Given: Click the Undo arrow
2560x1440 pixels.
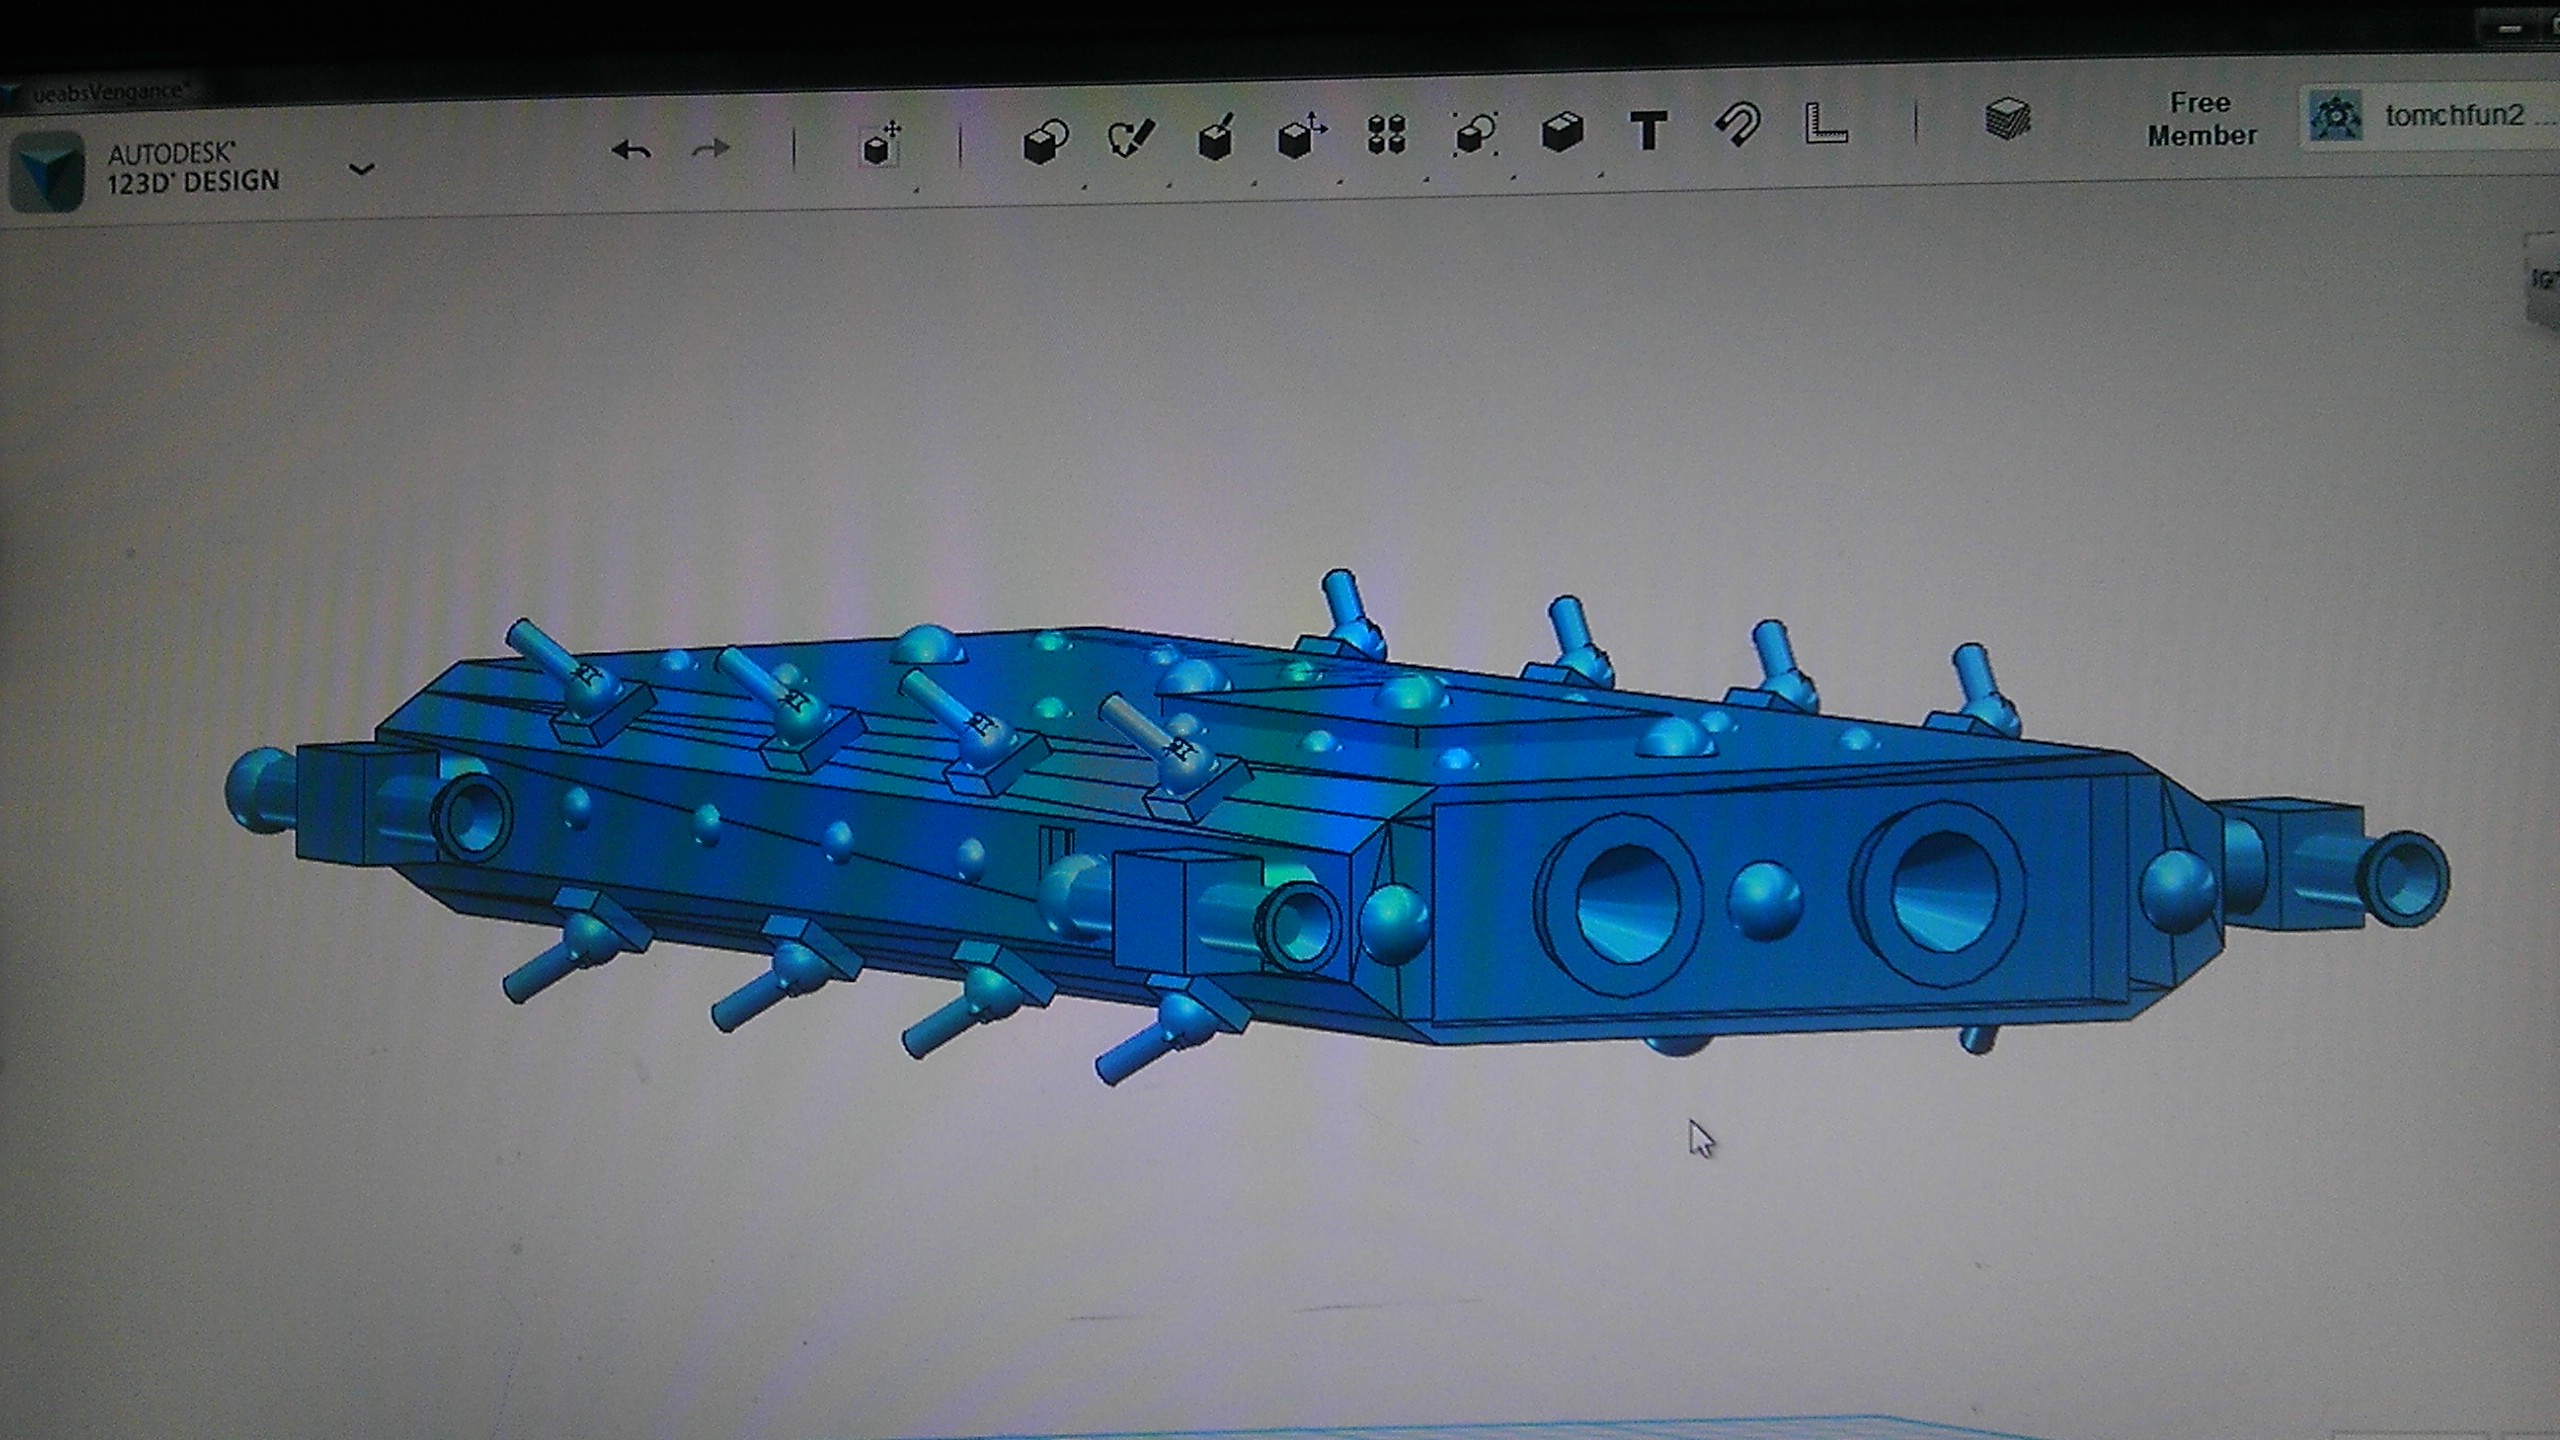Looking at the screenshot, I should 631,151.
